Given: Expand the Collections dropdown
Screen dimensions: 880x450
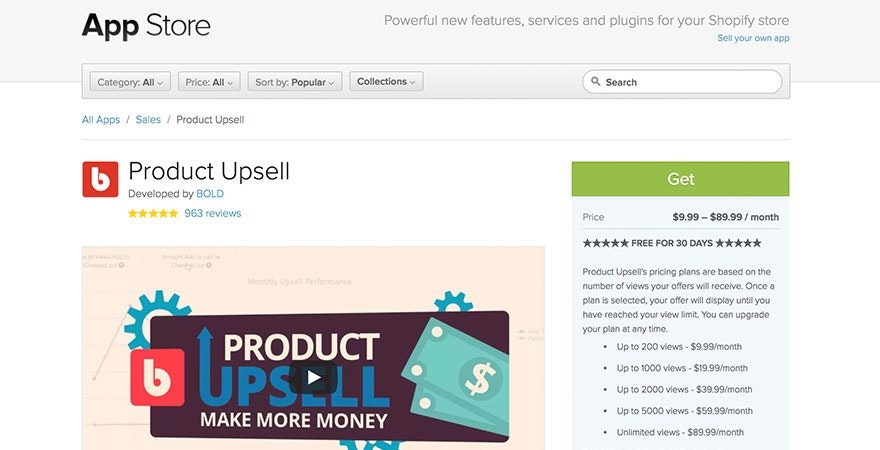Looking at the screenshot, I should point(386,82).
